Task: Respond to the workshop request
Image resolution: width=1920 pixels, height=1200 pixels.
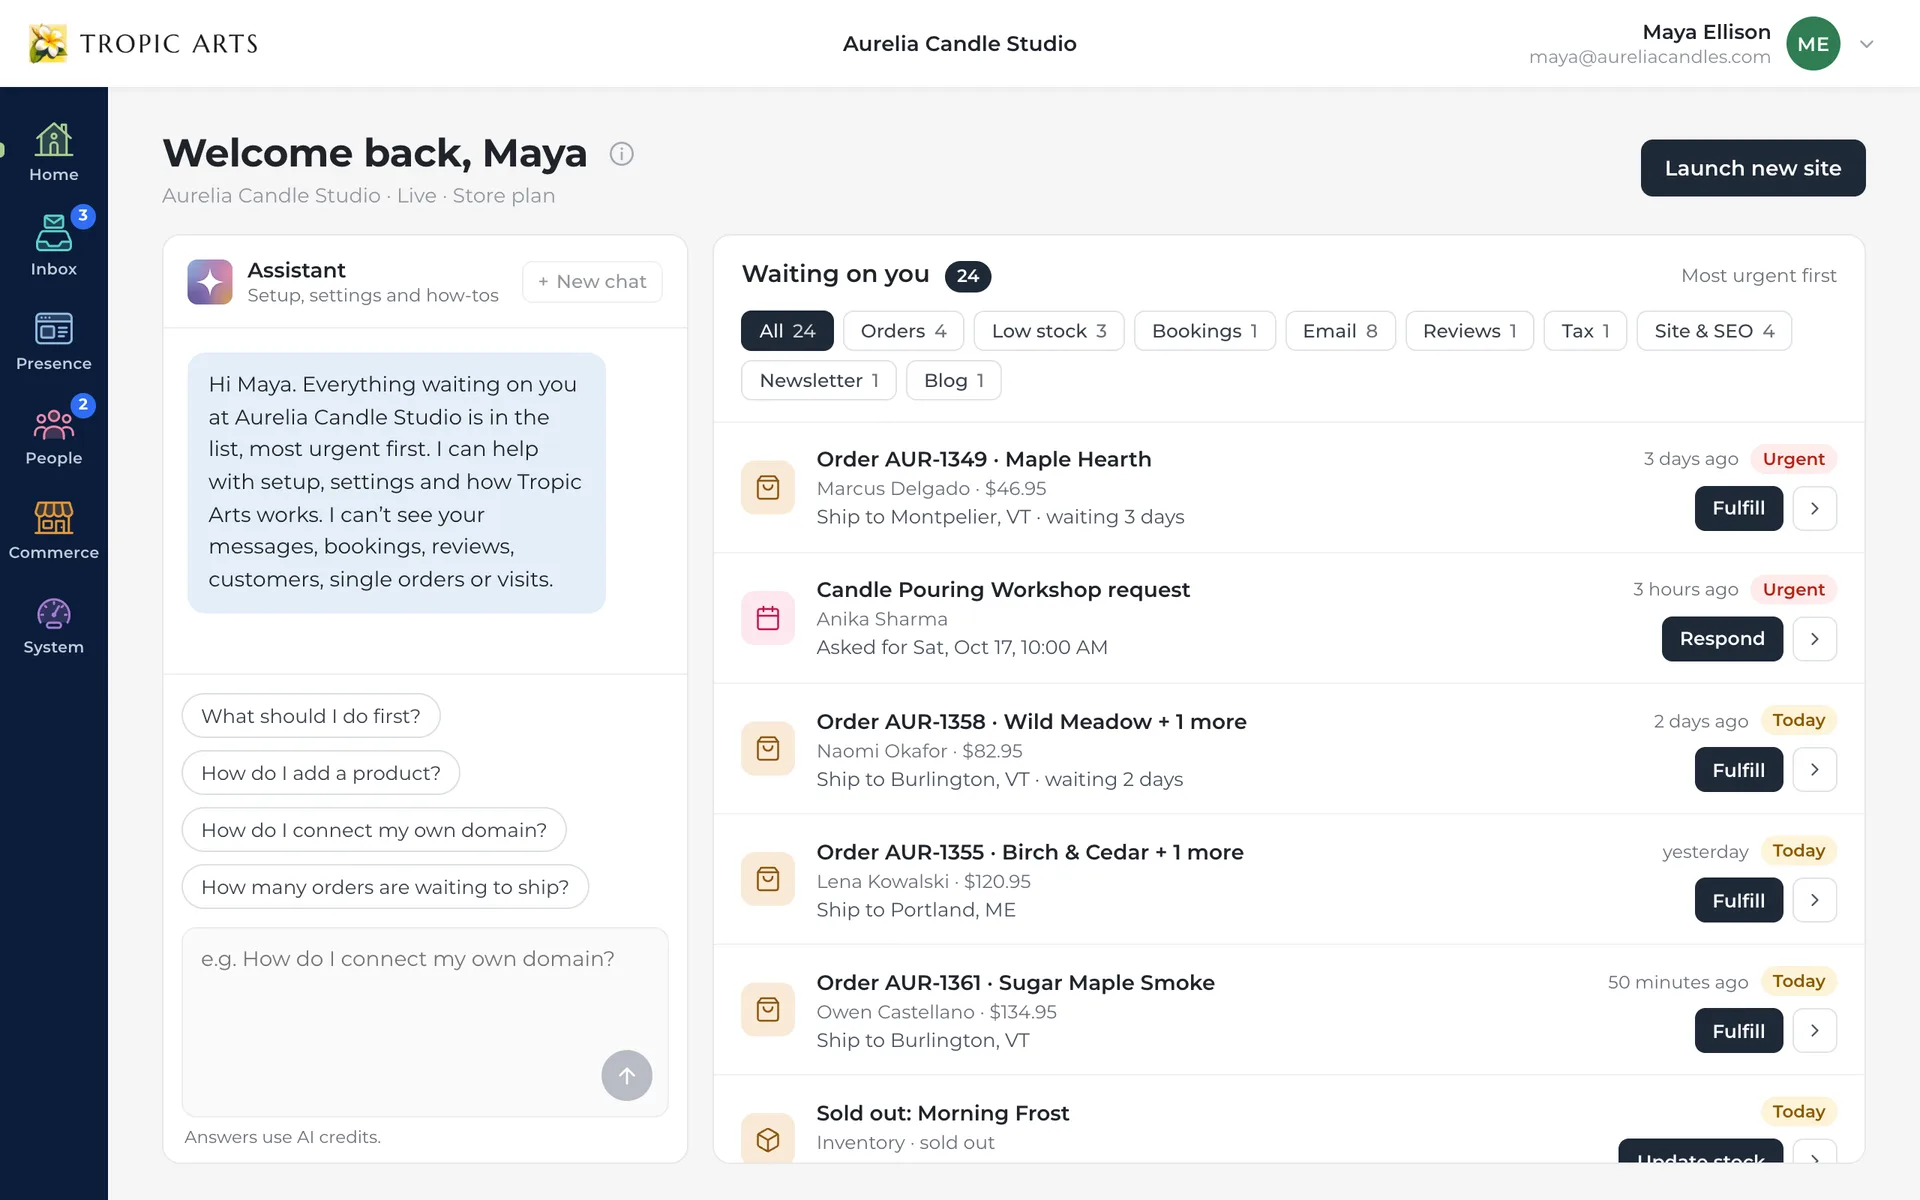Action: pos(1722,639)
